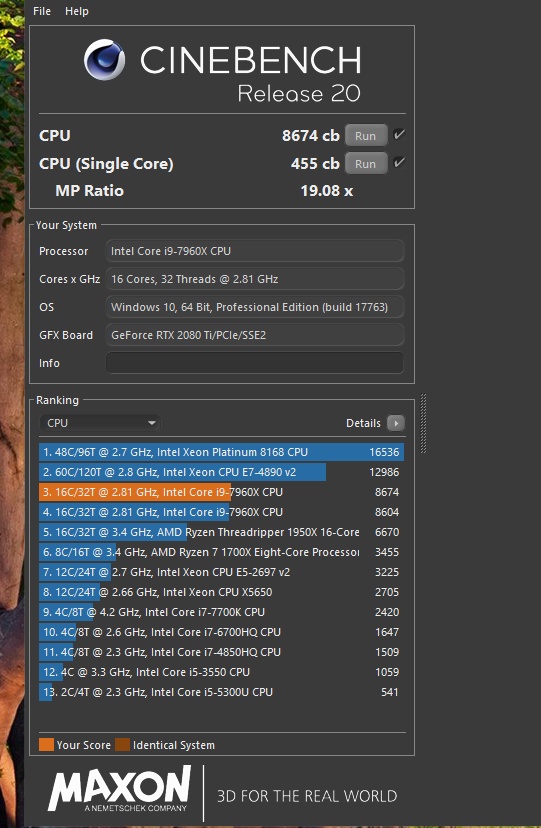Select the Threadripper 1950X ranking entry
This screenshot has height=828, width=541.
coord(221,532)
